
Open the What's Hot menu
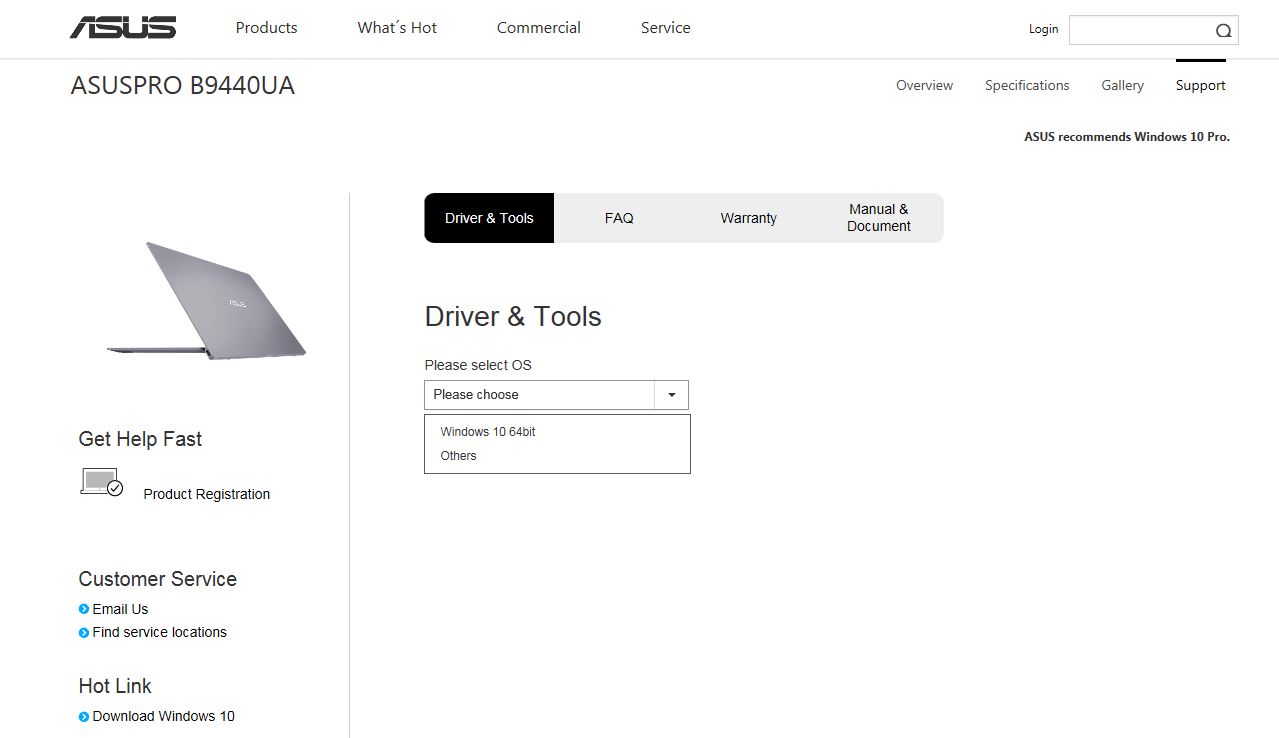tap(397, 28)
